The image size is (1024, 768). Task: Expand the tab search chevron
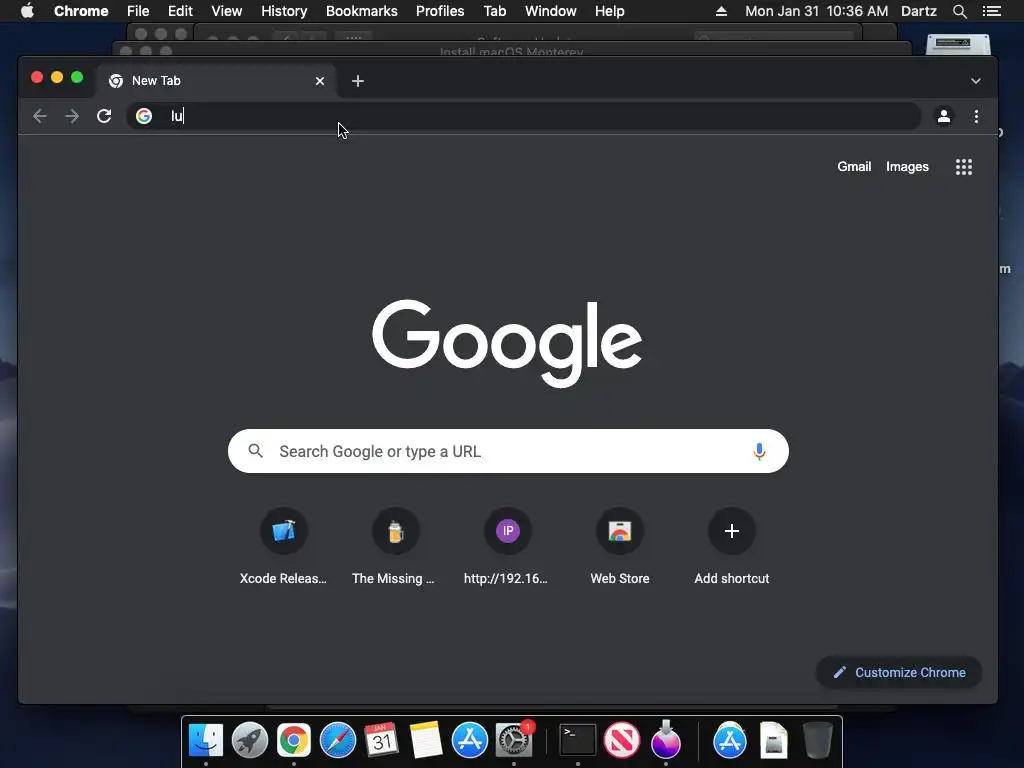[x=976, y=81]
